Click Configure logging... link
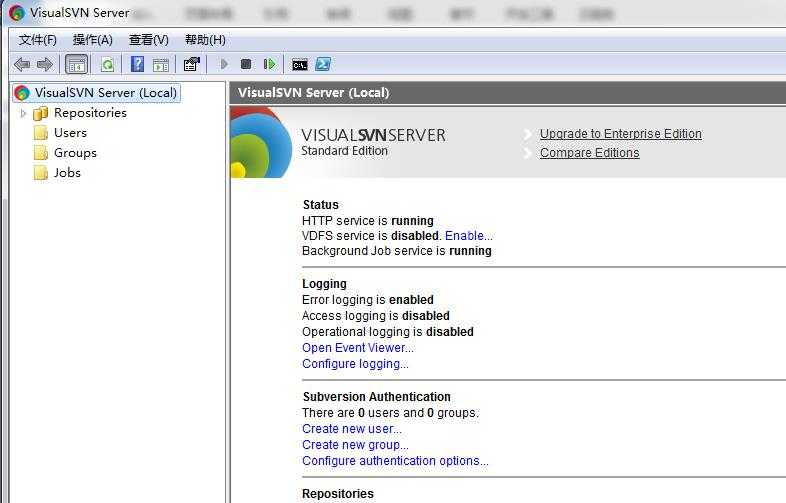 coord(355,364)
